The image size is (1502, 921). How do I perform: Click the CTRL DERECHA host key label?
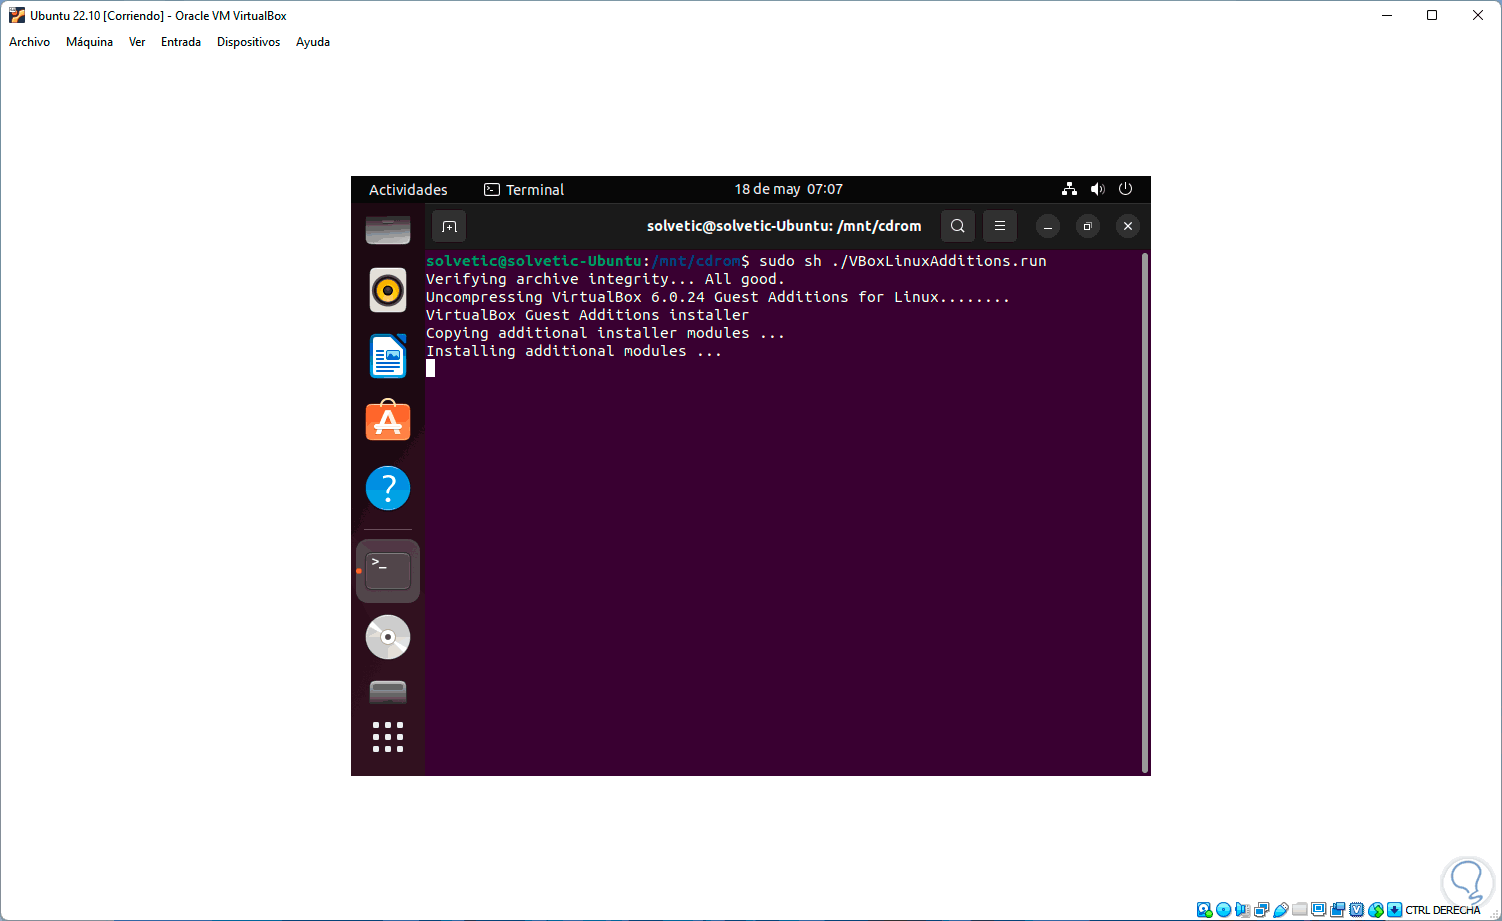click(1442, 910)
